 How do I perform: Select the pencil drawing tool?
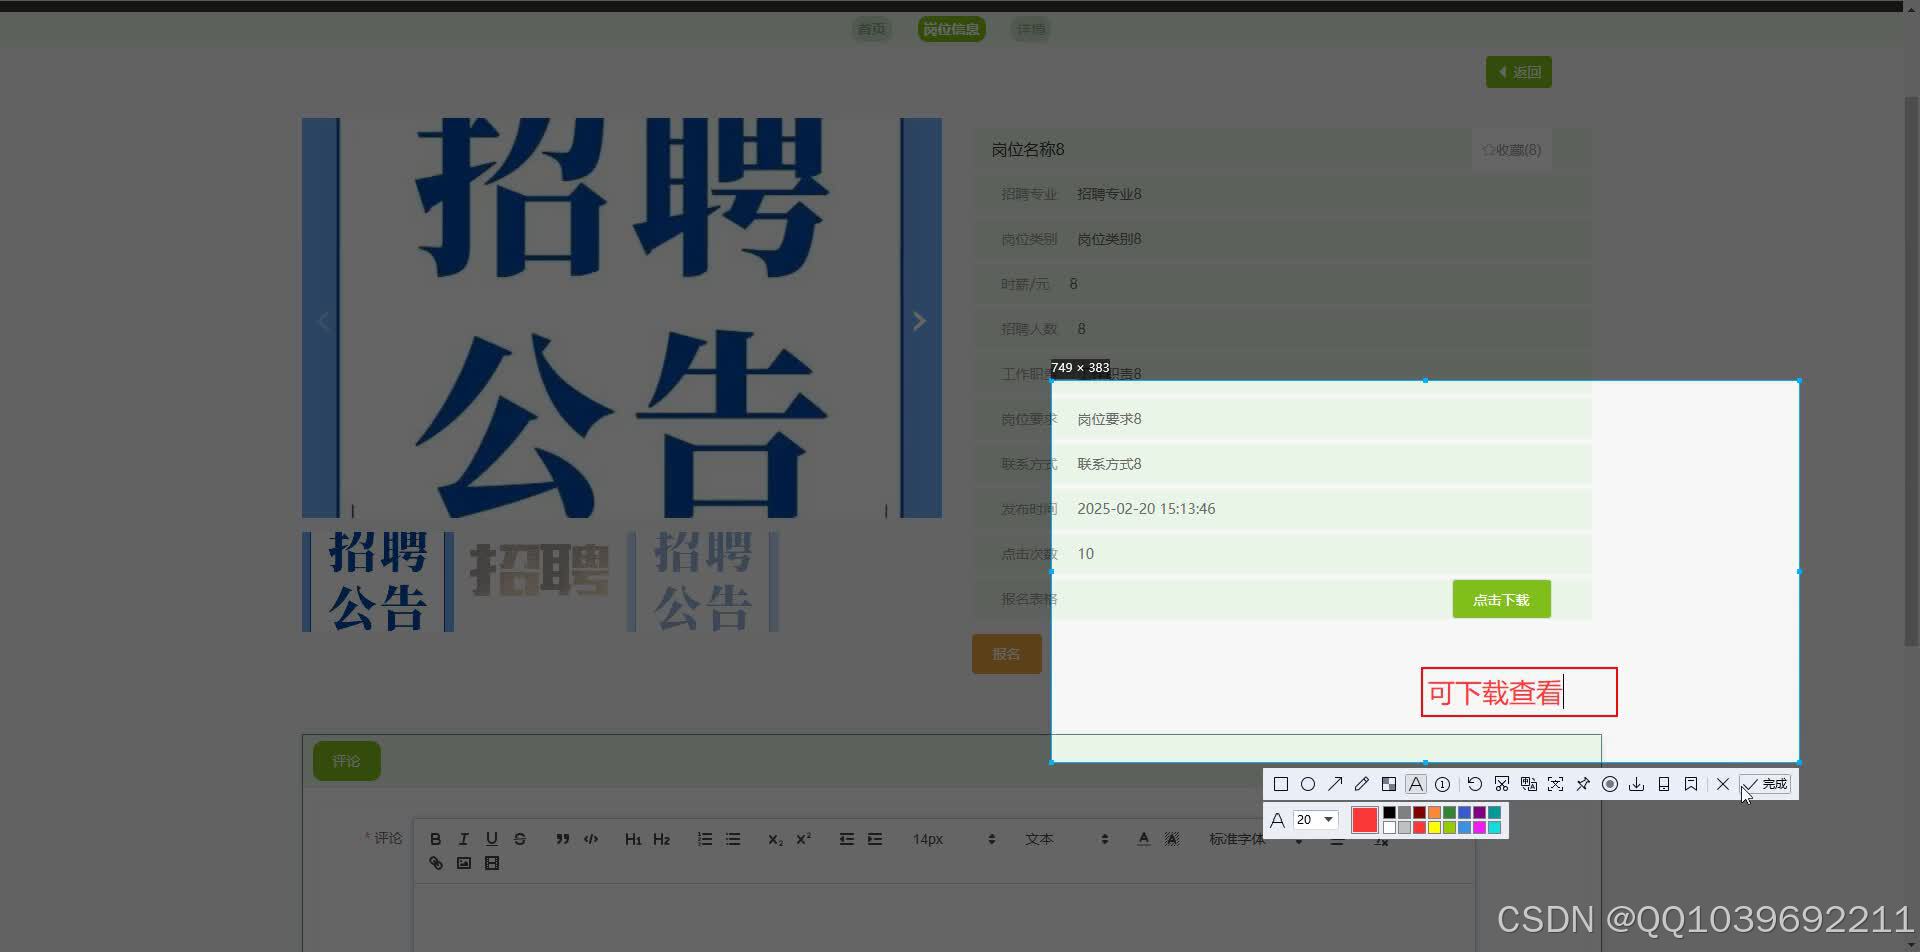point(1361,784)
